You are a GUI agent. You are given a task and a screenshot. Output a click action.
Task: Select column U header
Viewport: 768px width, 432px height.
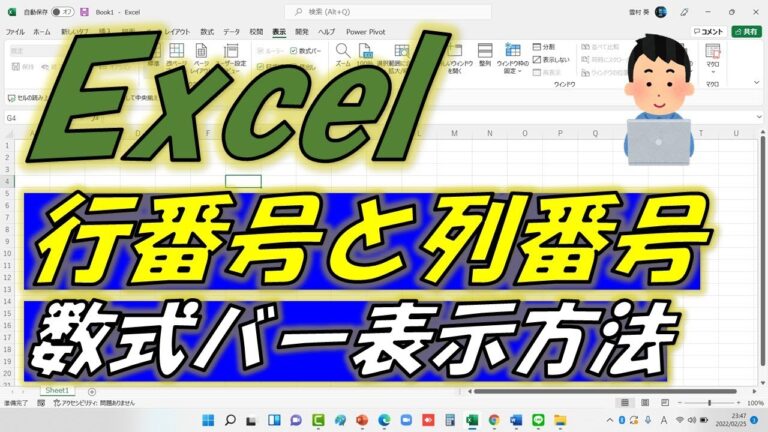736,133
